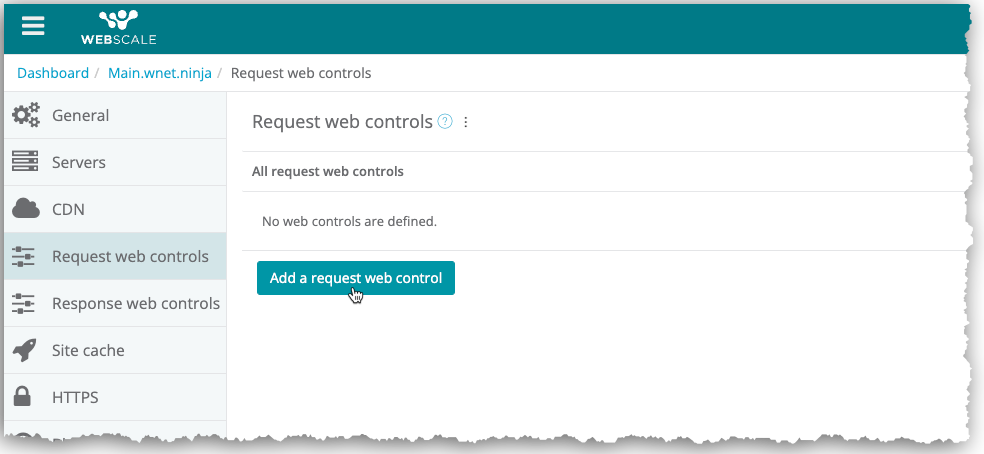
Task: Open Main.wnet.ninja breadcrumb link
Action: (x=160, y=73)
